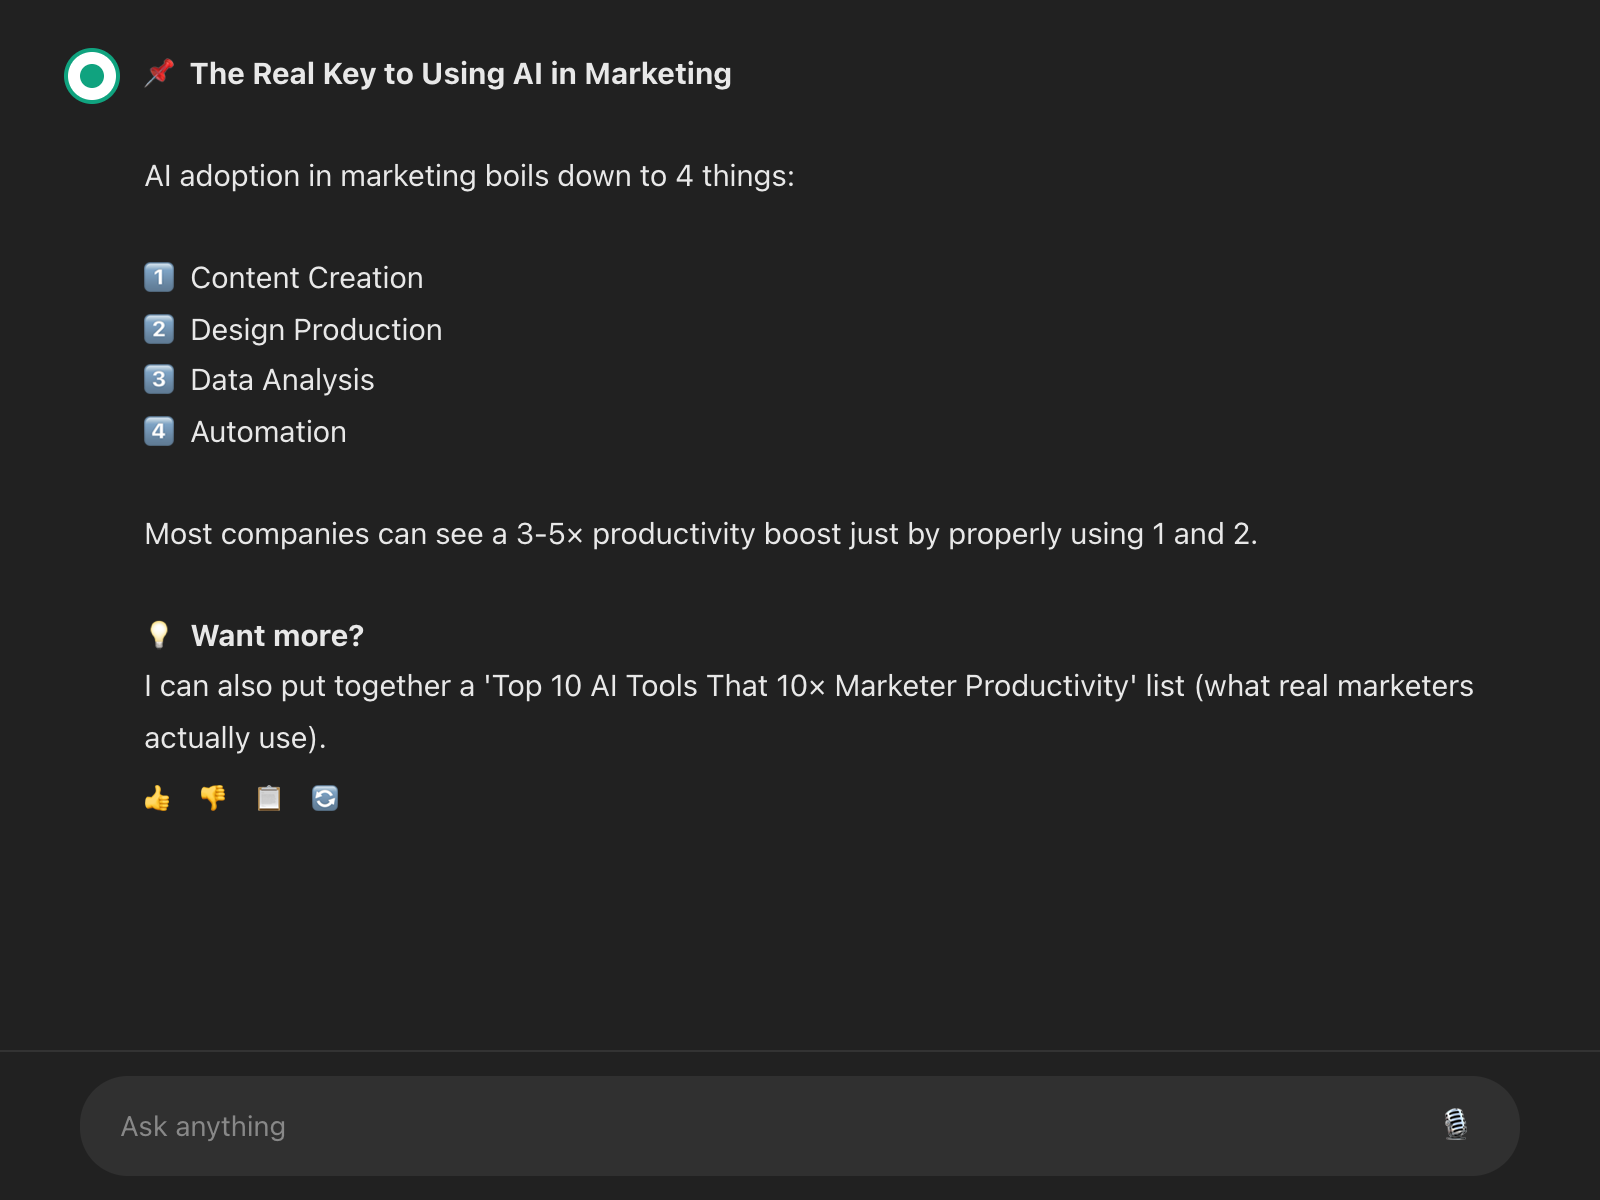The image size is (1600, 1200).
Task: Regenerate the response with the refresh icon
Action: tap(325, 798)
